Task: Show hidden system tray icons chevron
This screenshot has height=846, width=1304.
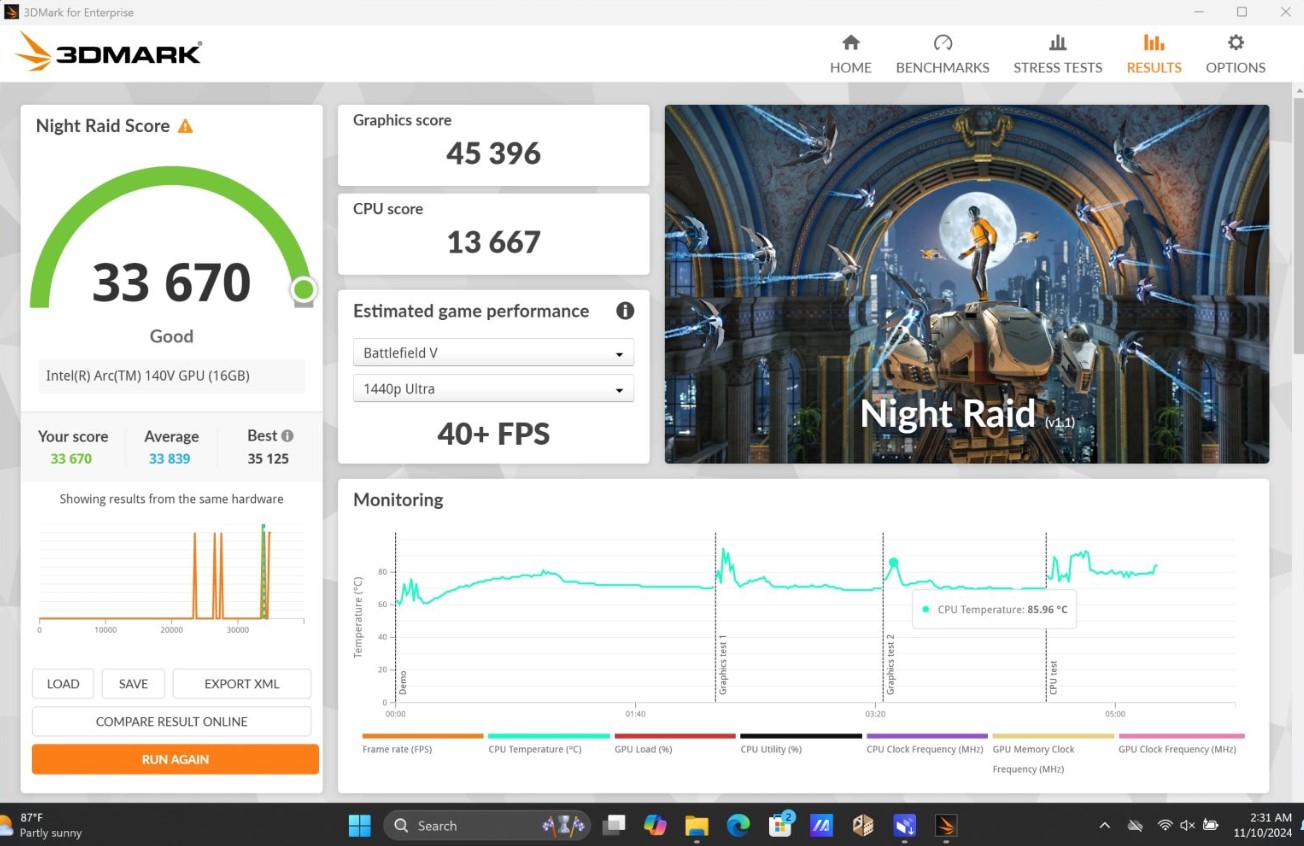Action: 1104,825
